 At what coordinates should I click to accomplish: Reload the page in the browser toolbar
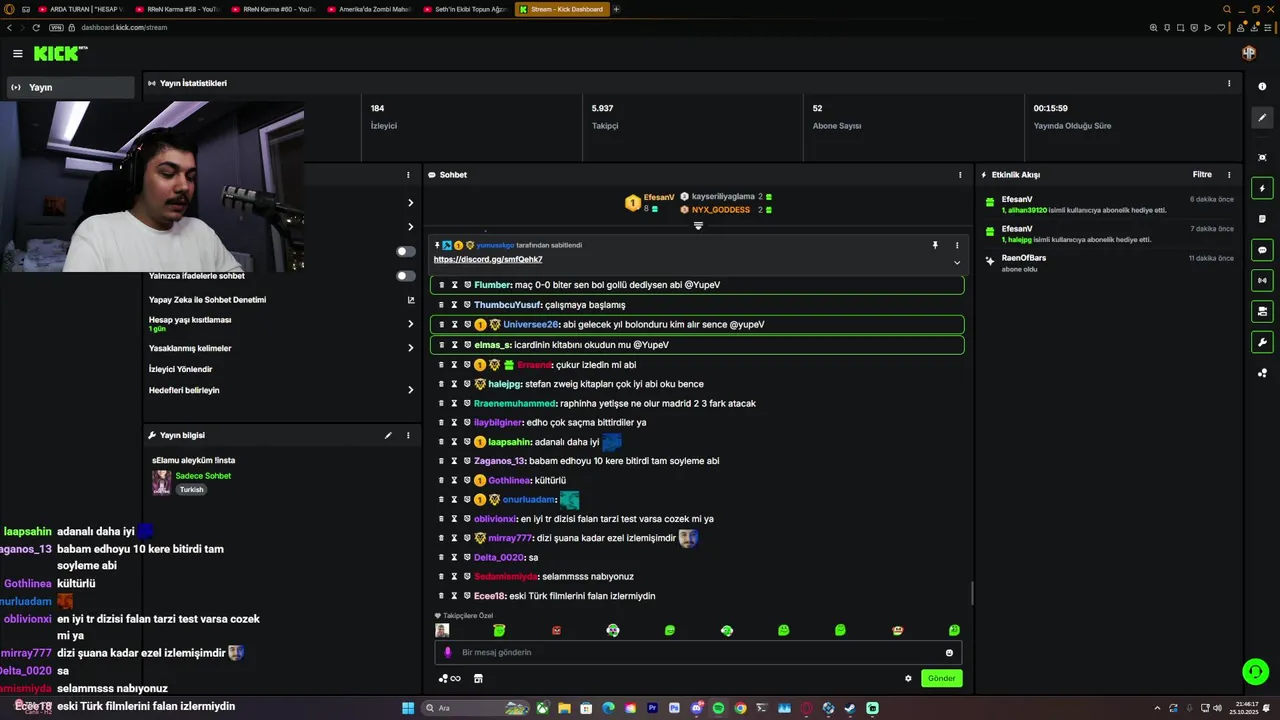37,27
